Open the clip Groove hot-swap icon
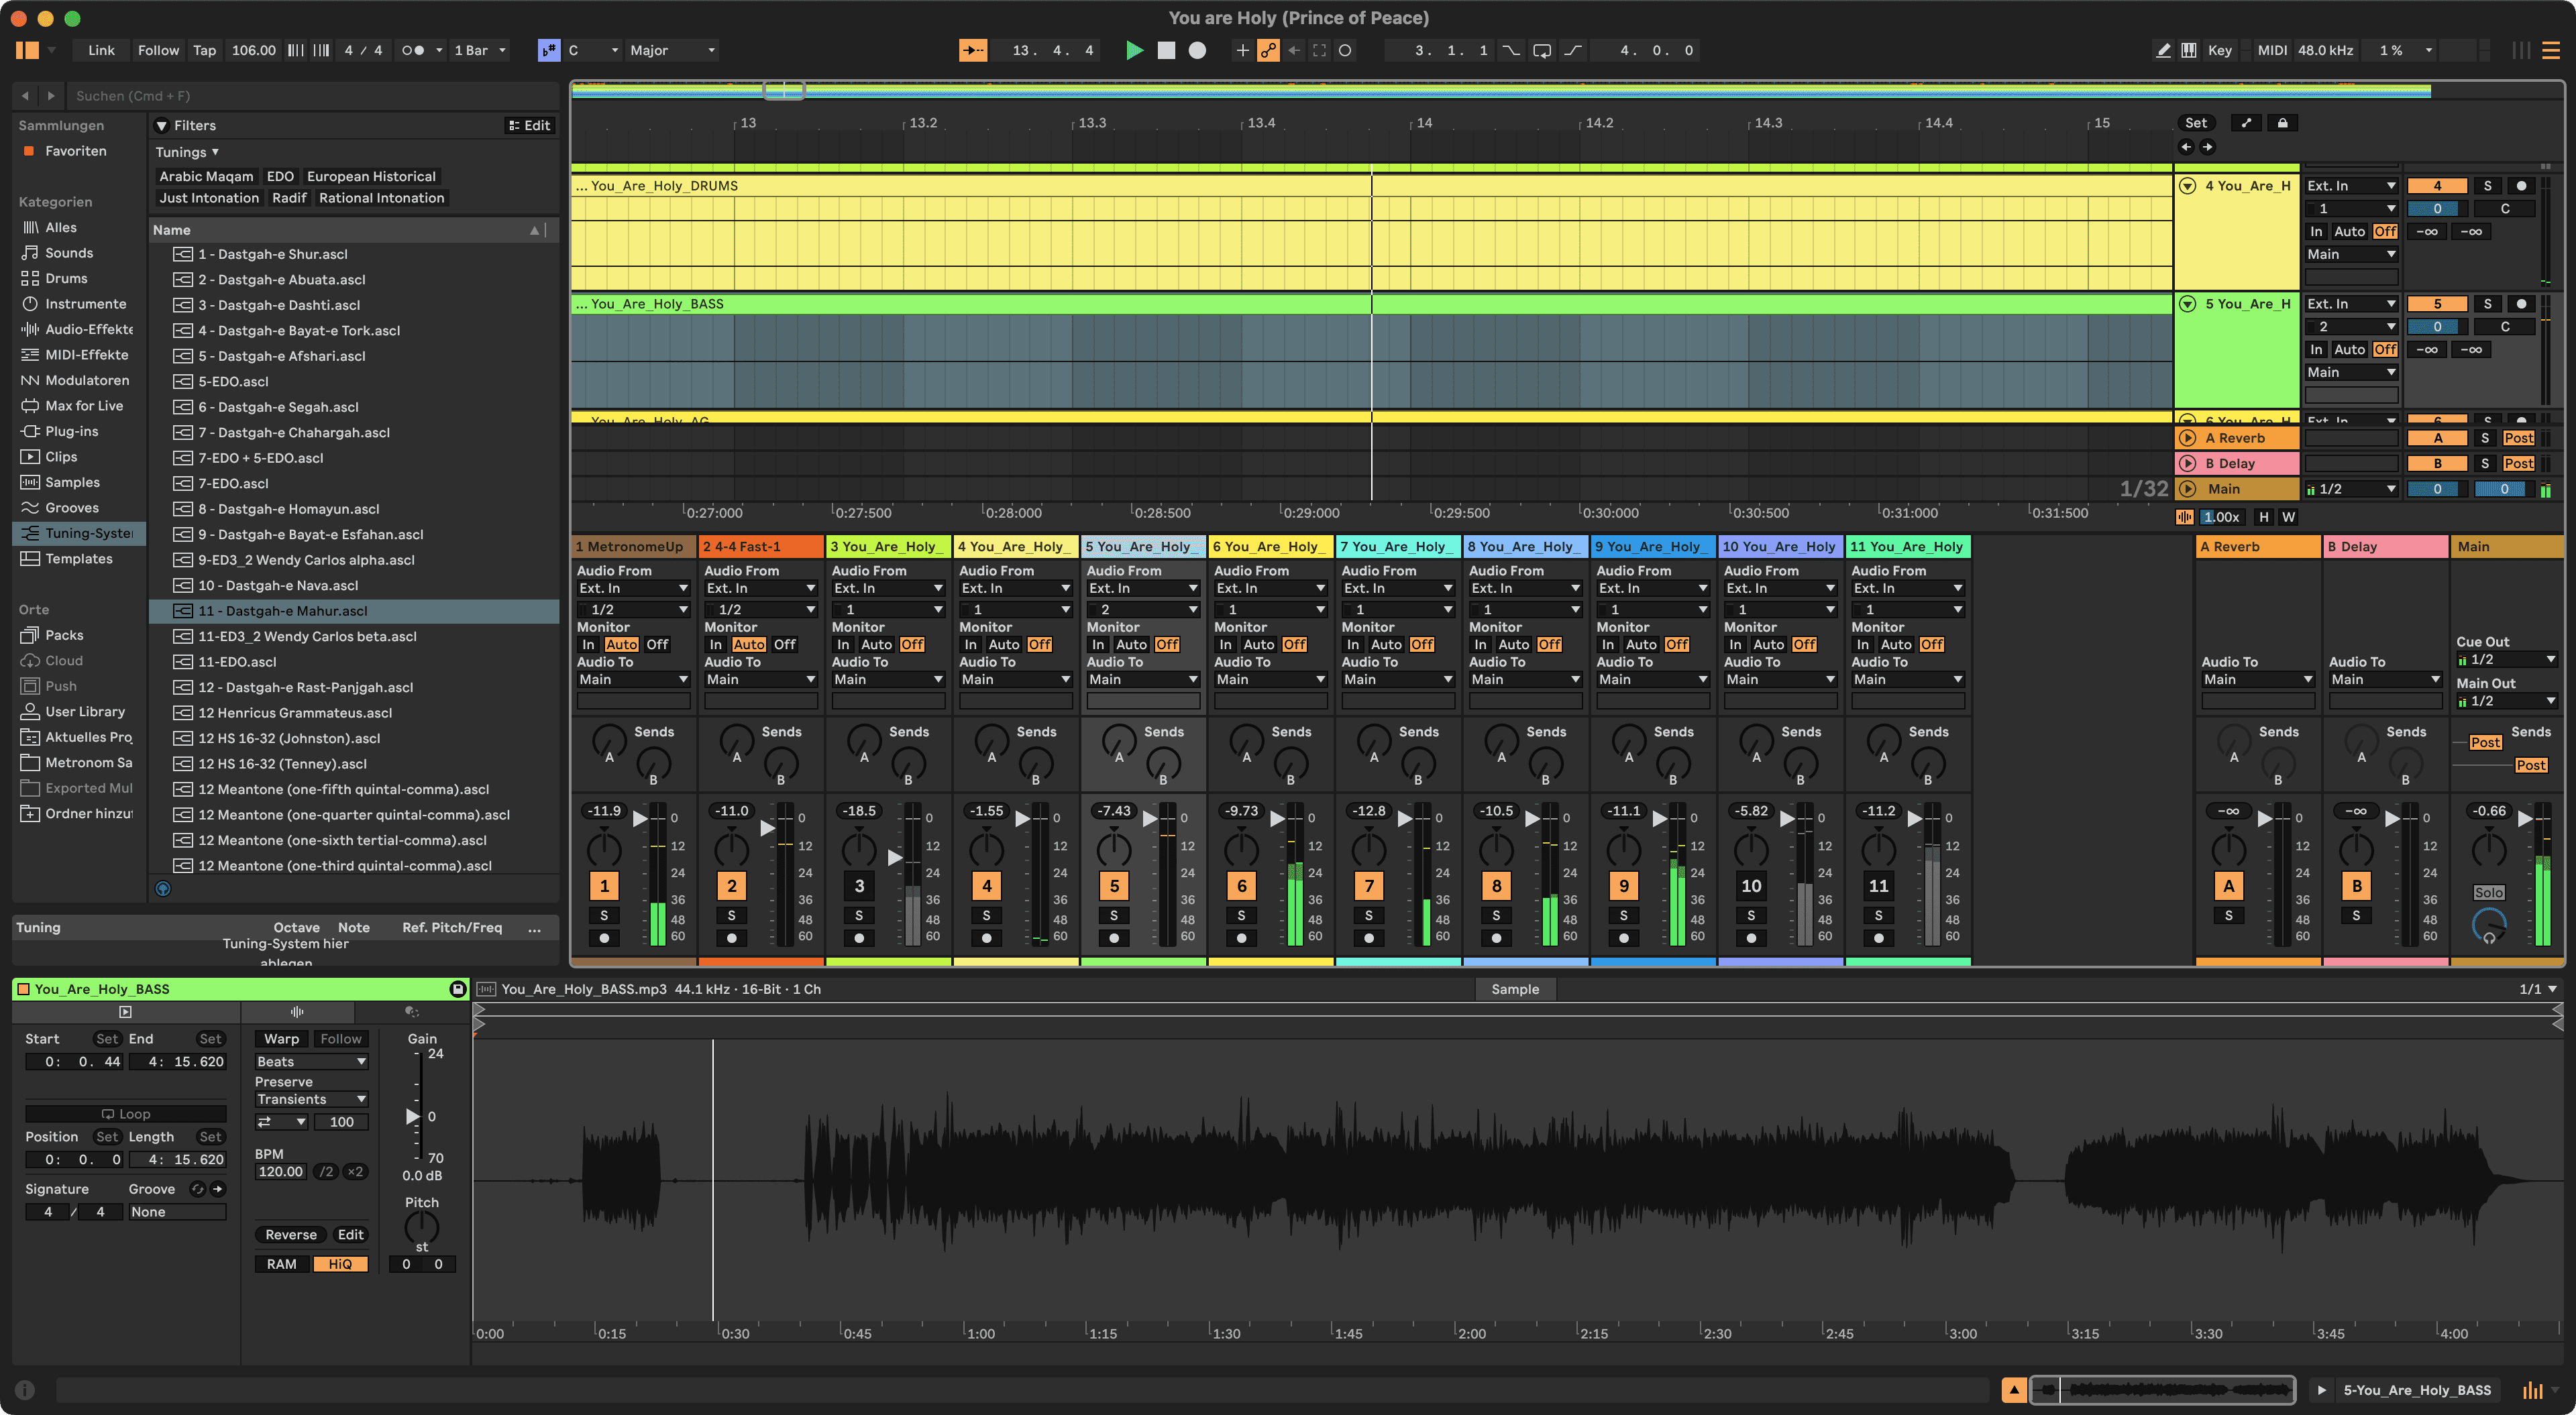Image resolution: width=2576 pixels, height=1415 pixels. 198,1189
